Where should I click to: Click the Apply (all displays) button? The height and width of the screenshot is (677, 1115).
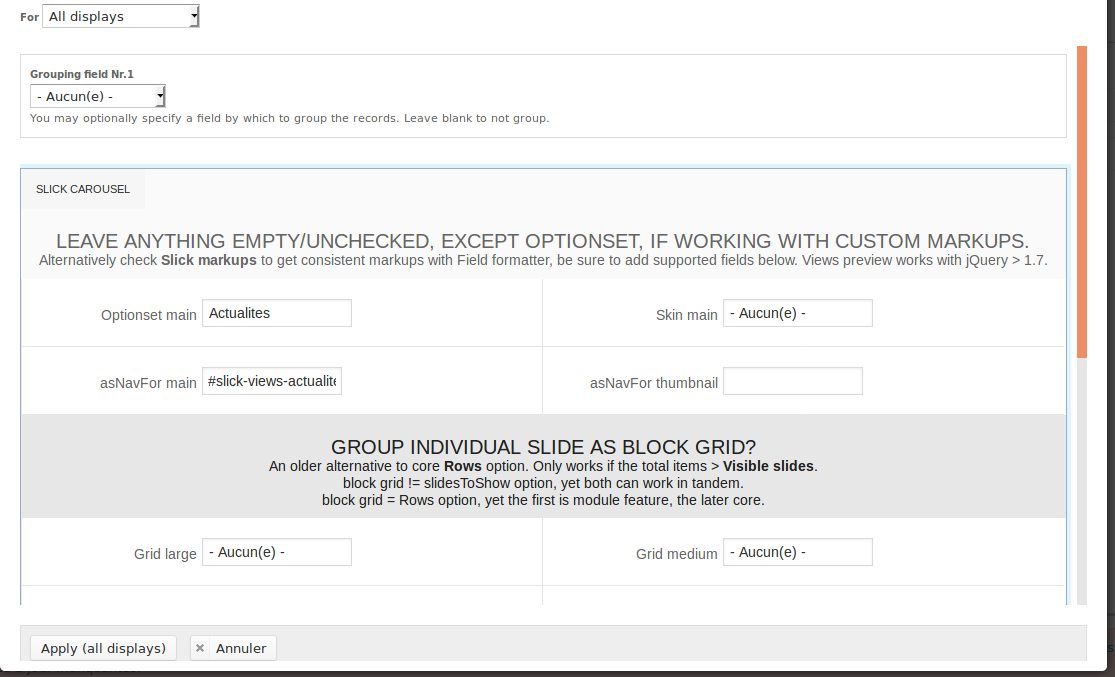[x=103, y=648]
